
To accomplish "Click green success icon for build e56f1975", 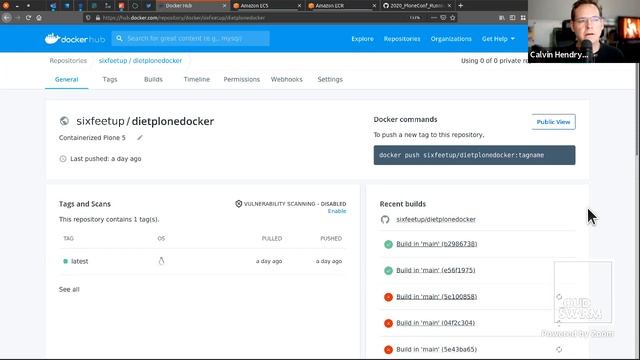I will [x=388, y=271].
